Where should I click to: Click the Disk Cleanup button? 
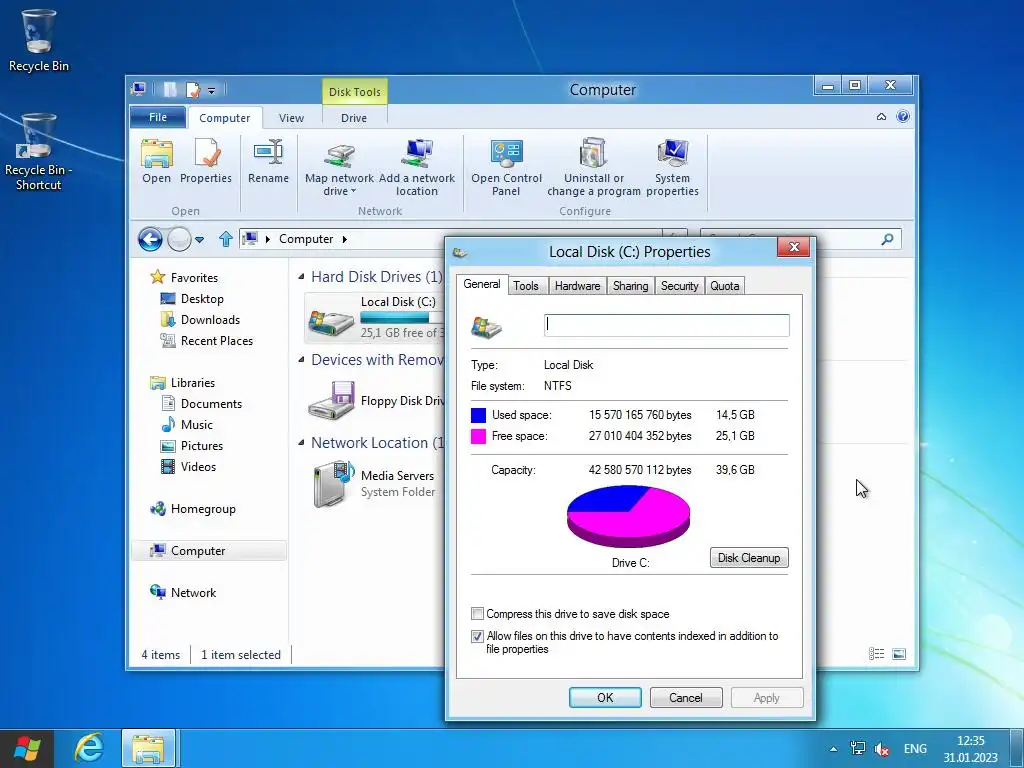[x=749, y=558]
